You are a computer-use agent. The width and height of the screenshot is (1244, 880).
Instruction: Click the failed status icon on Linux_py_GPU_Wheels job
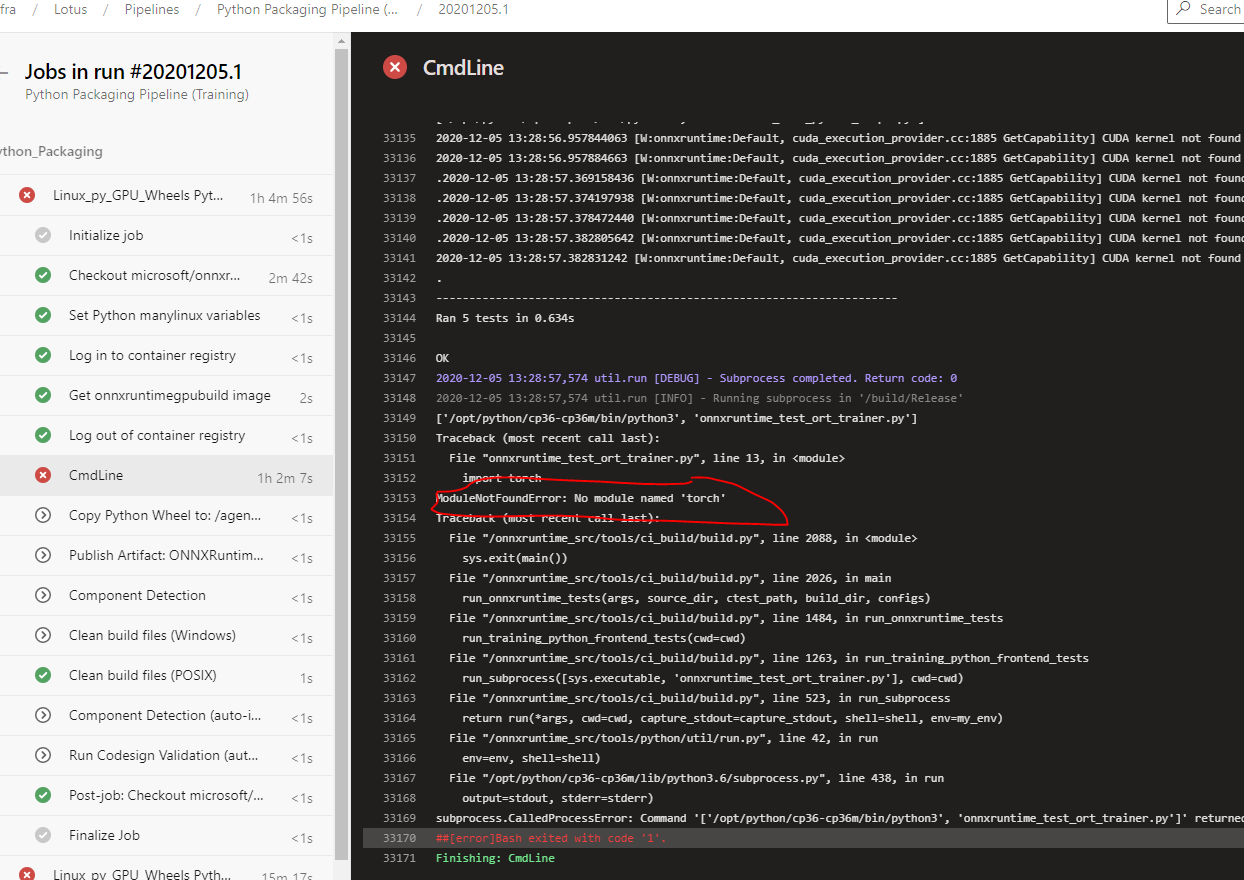26,195
